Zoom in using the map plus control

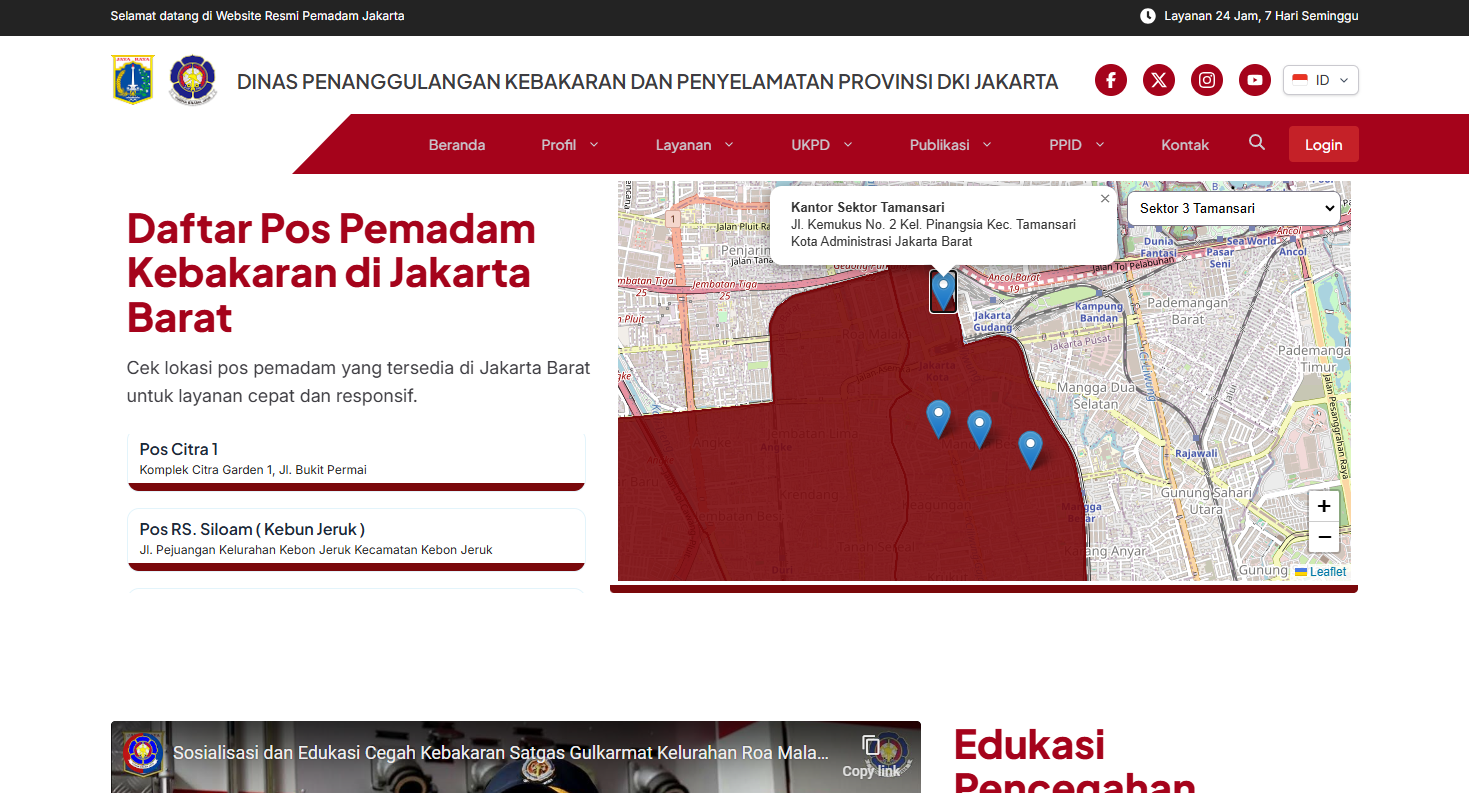coord(1323,506)
